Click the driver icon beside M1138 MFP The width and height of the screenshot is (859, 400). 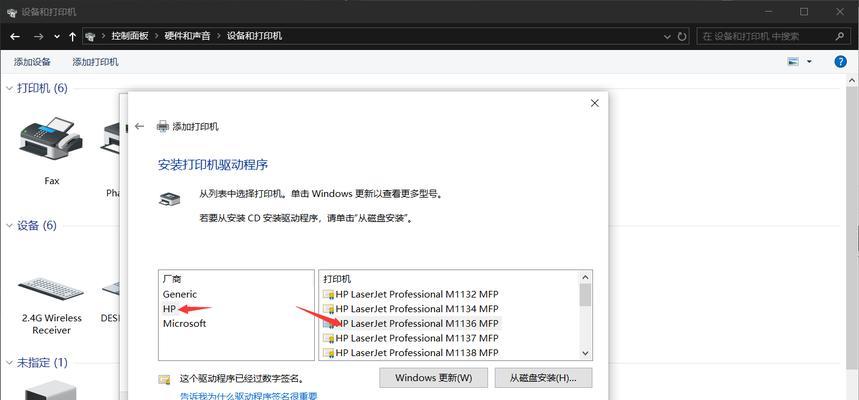[329, 353]
